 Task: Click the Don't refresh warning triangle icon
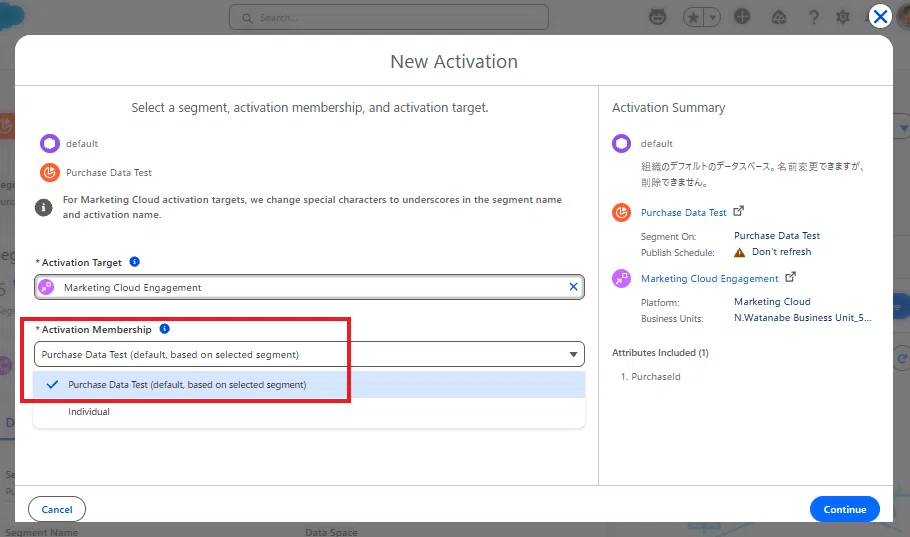coord(739,253)
